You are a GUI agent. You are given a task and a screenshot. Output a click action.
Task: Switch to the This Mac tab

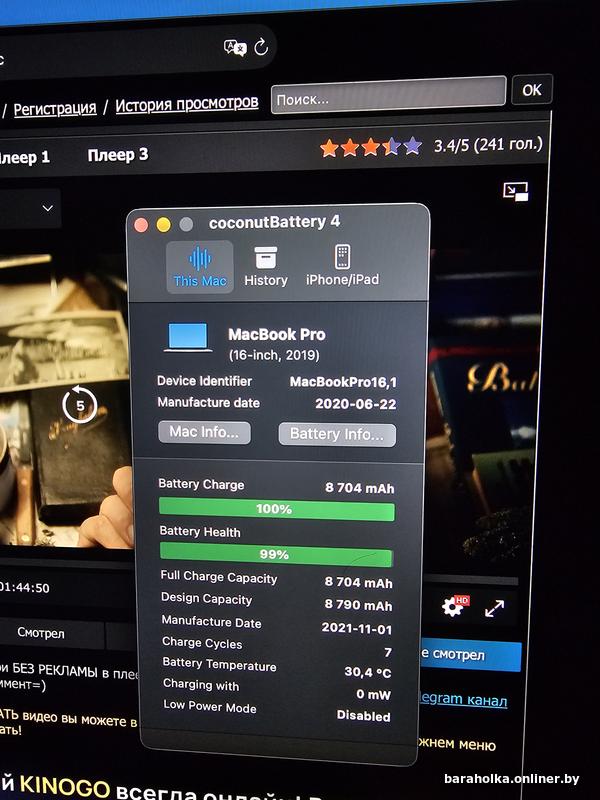[x=200, y=267]
